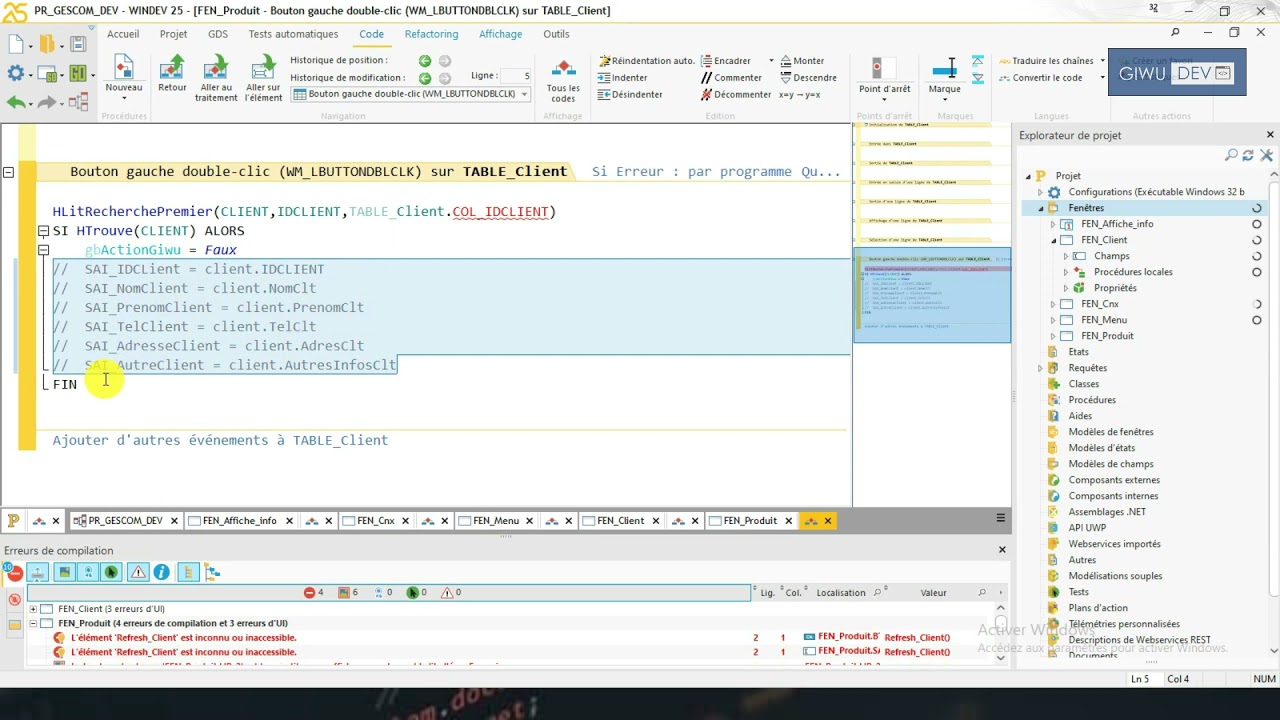Close the FEN_Produit document tab
Image resolution: width=1280 pixels, height=720 pixels.
(x=789, y=521)
